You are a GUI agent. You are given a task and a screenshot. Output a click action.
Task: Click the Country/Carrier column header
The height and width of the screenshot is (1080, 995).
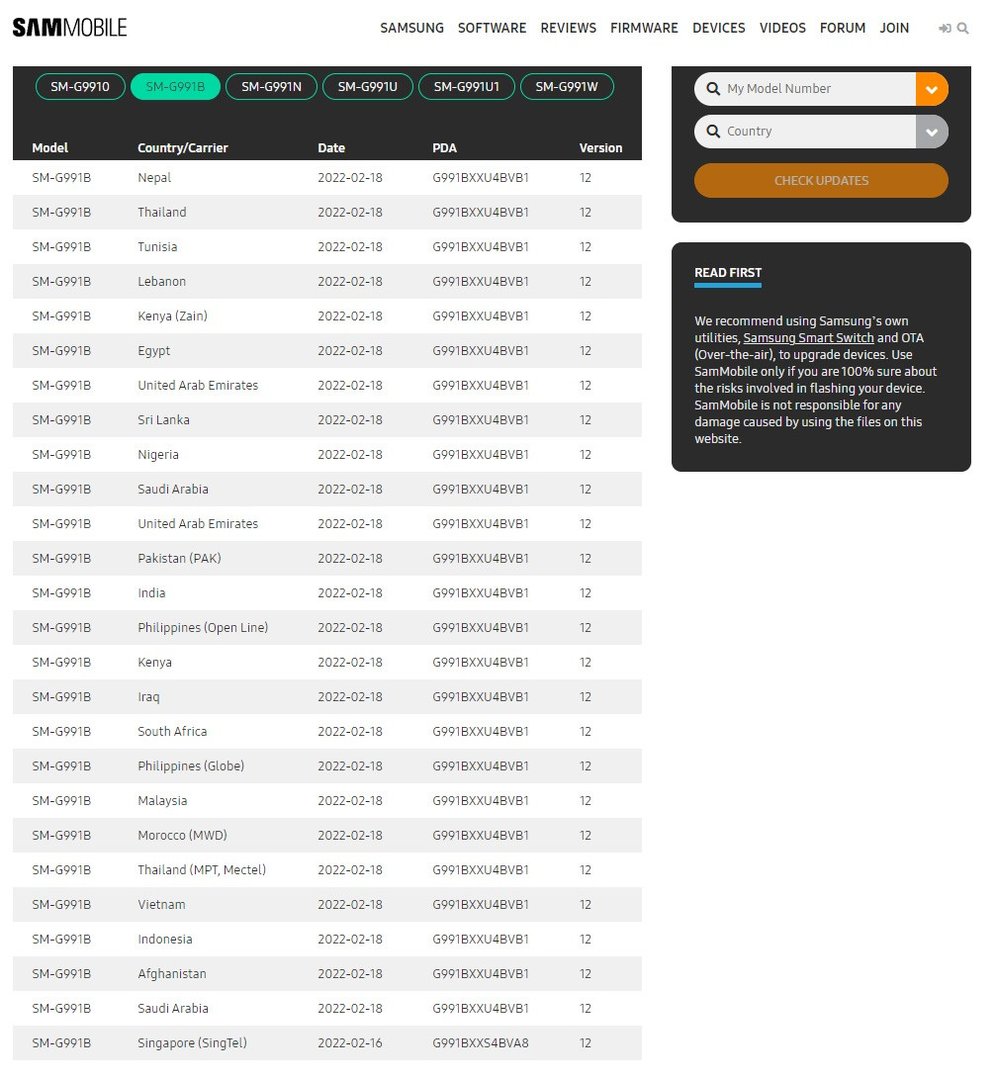[x=182, y=148]
